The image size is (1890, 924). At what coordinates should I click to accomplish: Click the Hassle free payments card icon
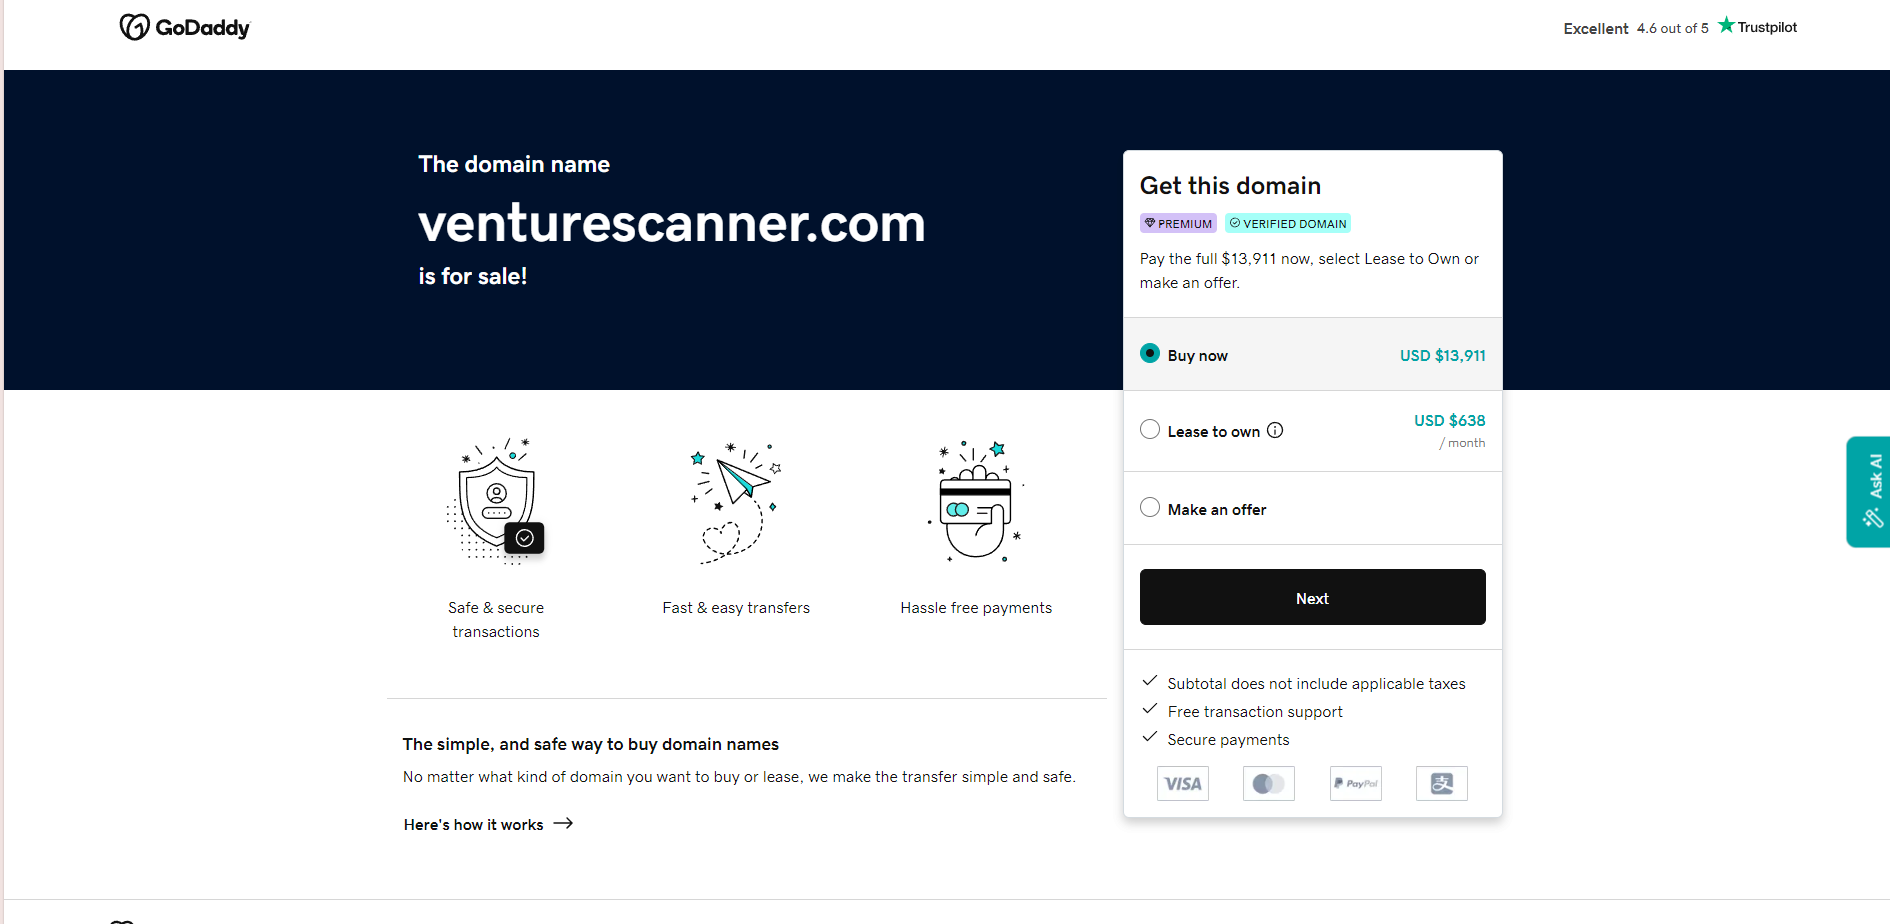tap(975, 503)
